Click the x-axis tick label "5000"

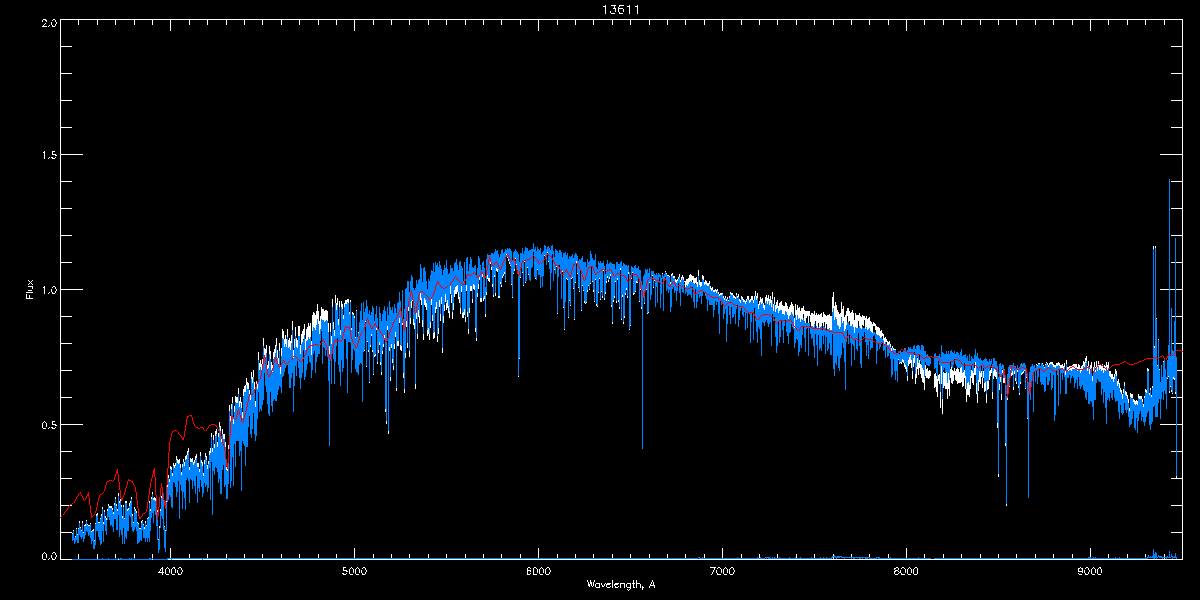(x=354, y=571)
